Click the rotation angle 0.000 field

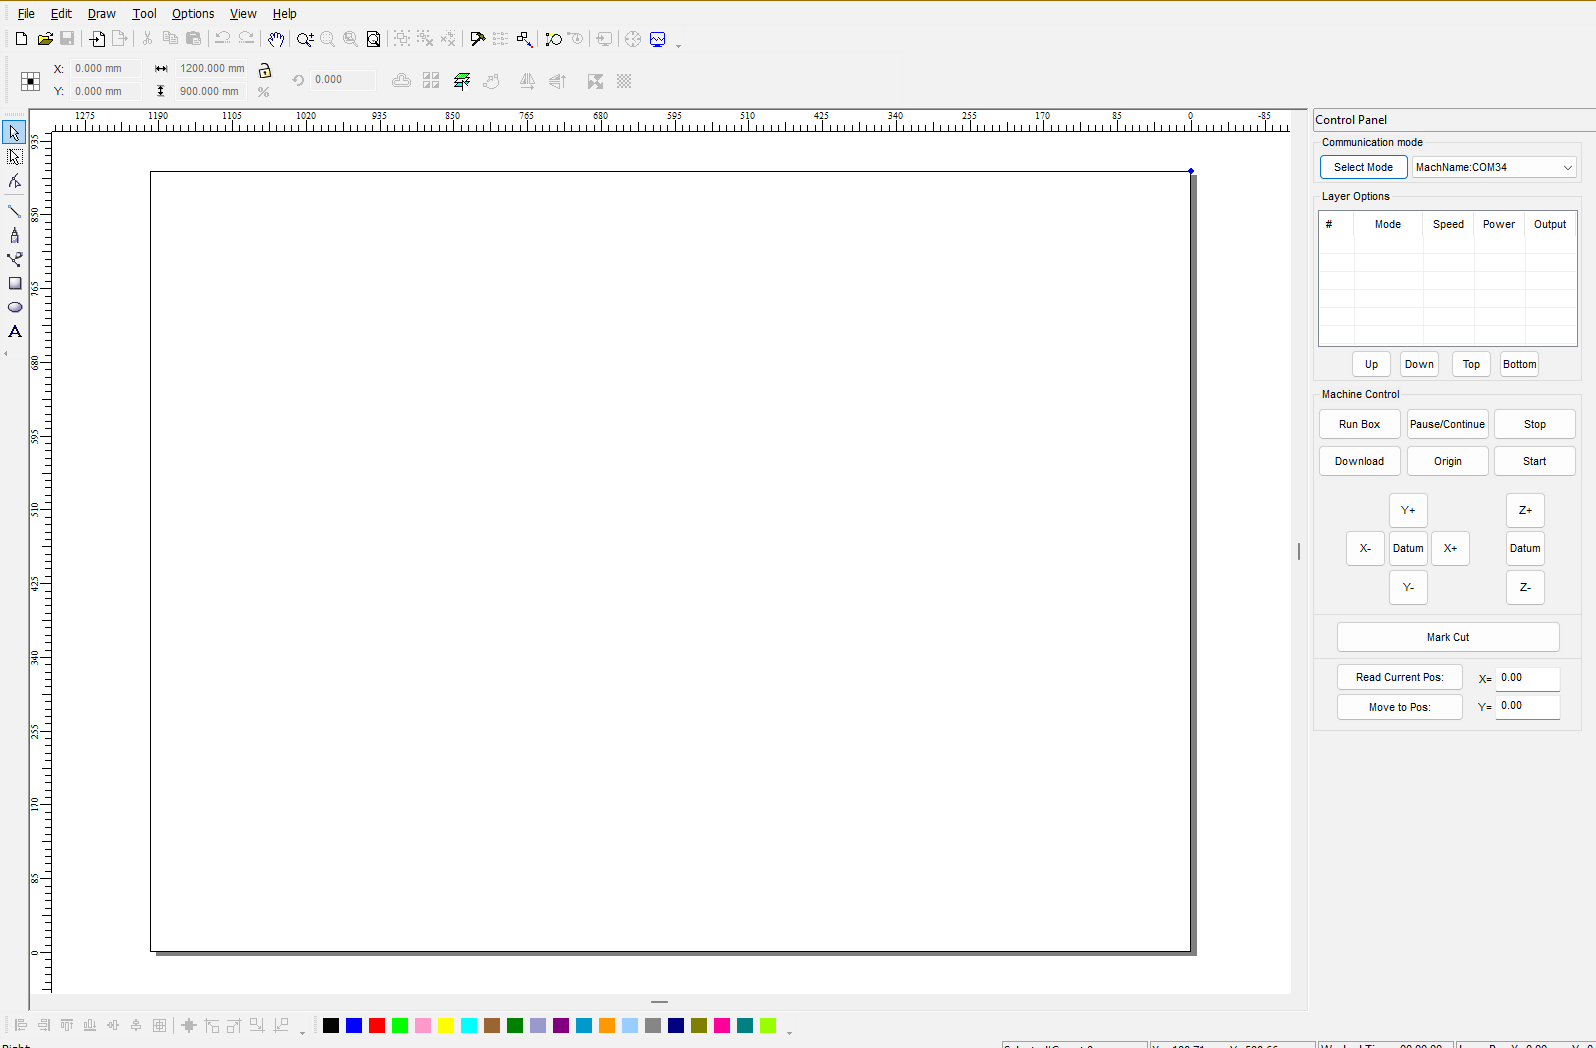point(343,80)
